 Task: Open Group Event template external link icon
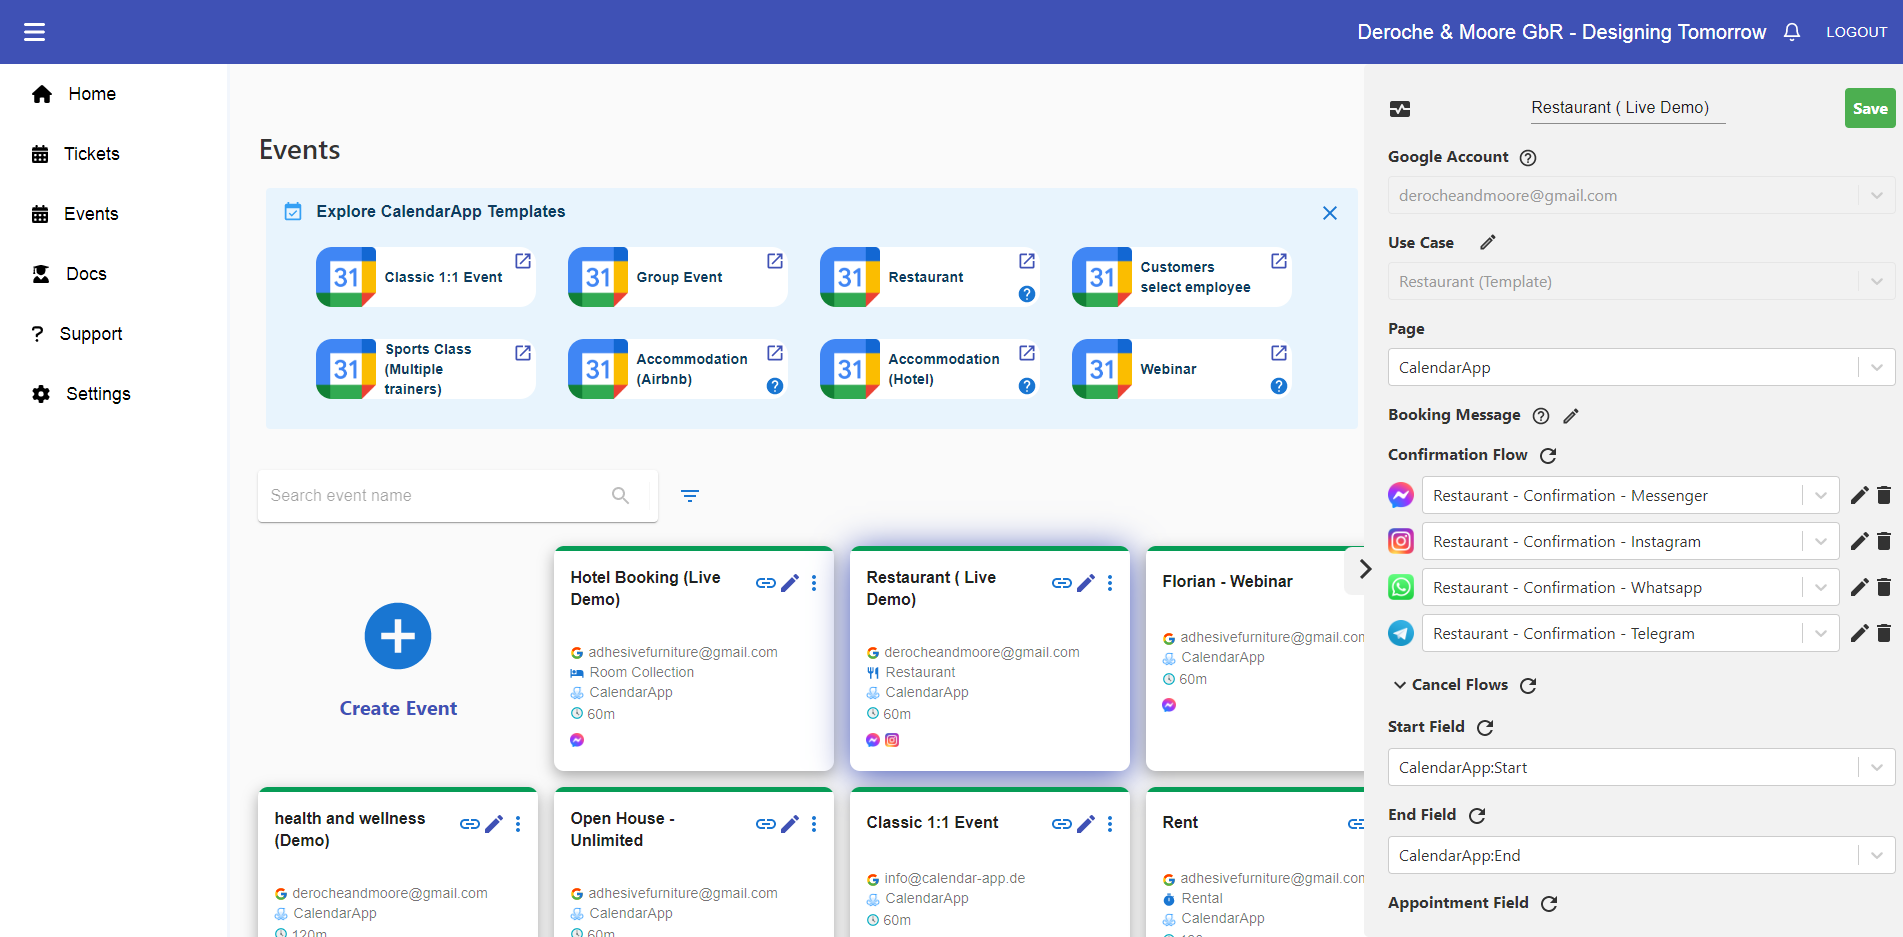(775, 261)
